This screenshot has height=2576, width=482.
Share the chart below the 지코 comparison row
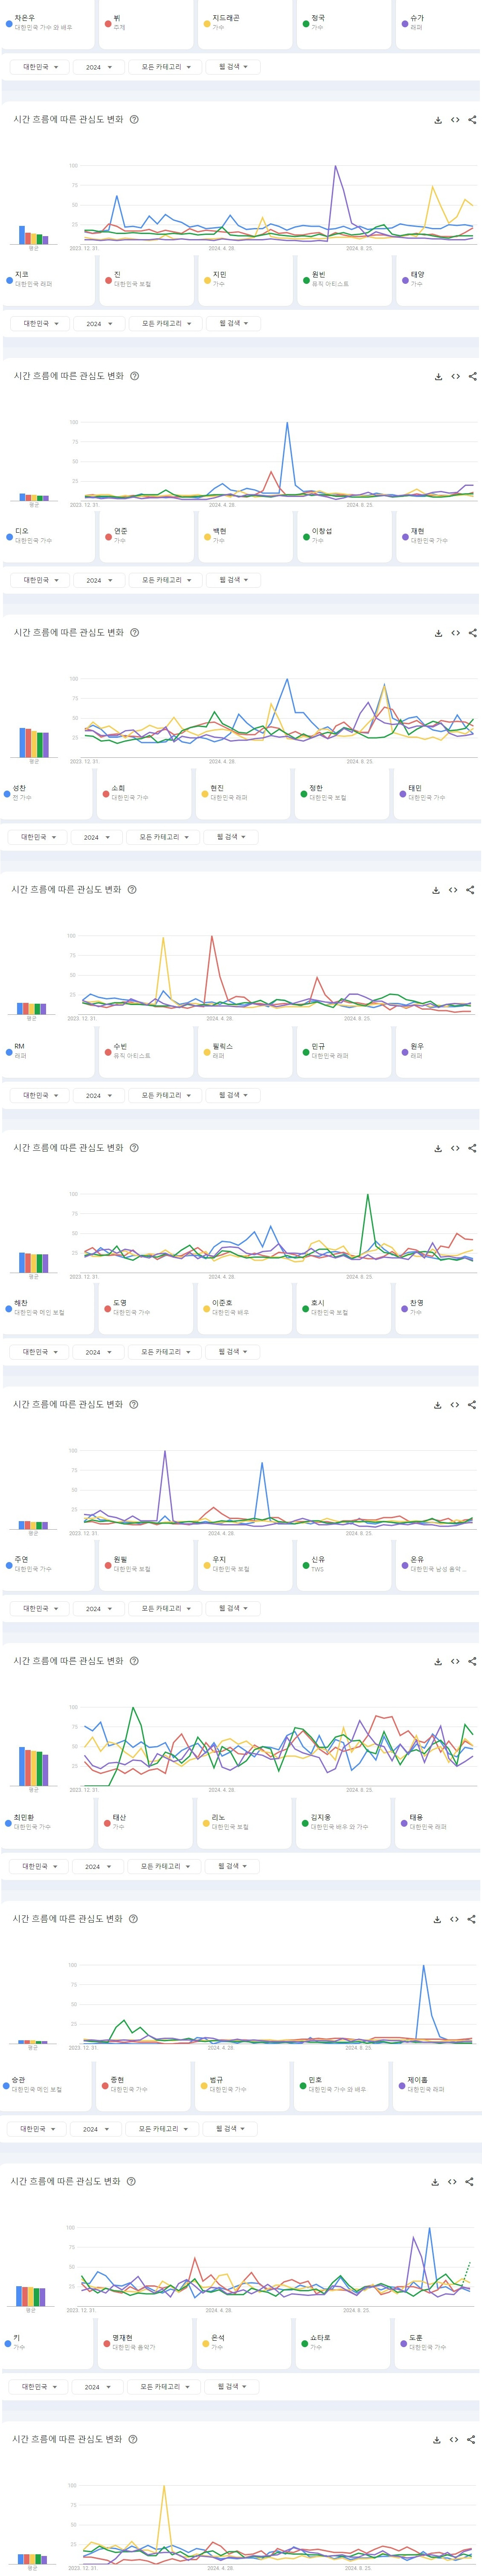click(x=472, y=377)
